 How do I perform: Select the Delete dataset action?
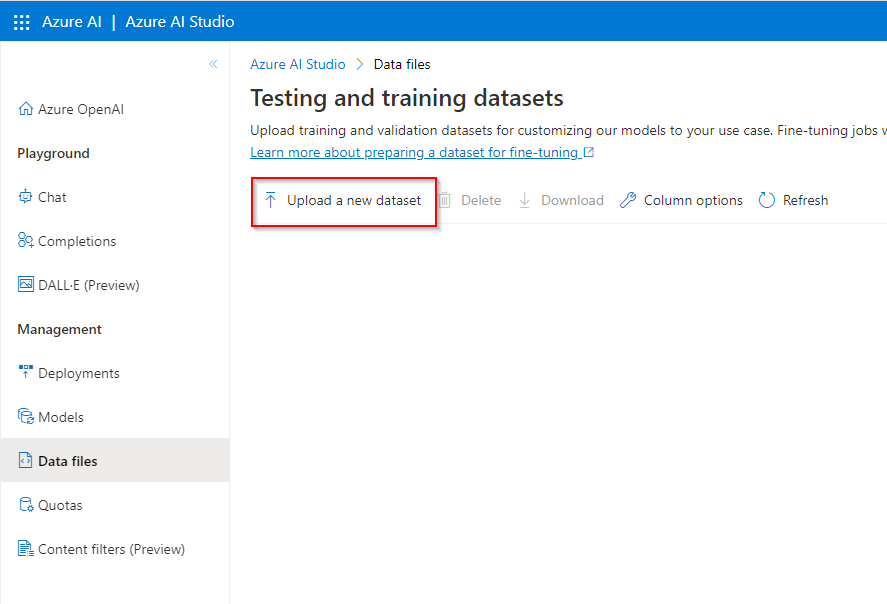(x=470, y=200)
